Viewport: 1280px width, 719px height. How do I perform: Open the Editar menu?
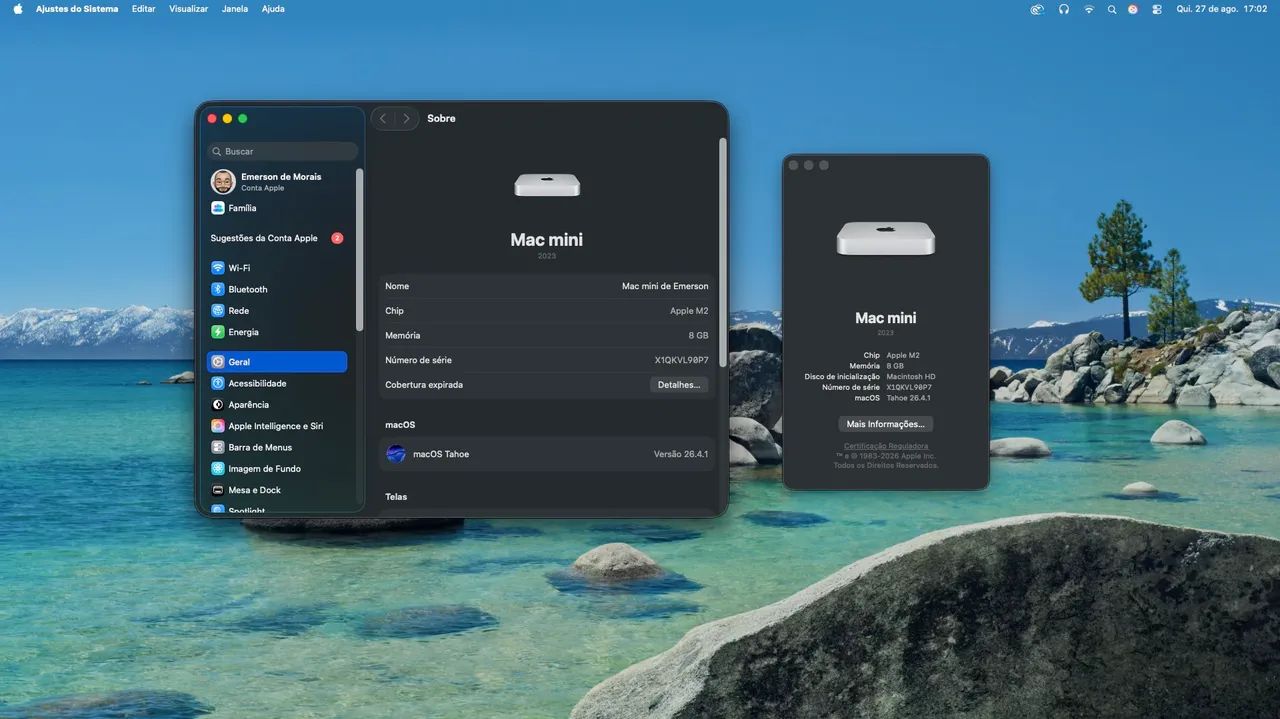143,9
